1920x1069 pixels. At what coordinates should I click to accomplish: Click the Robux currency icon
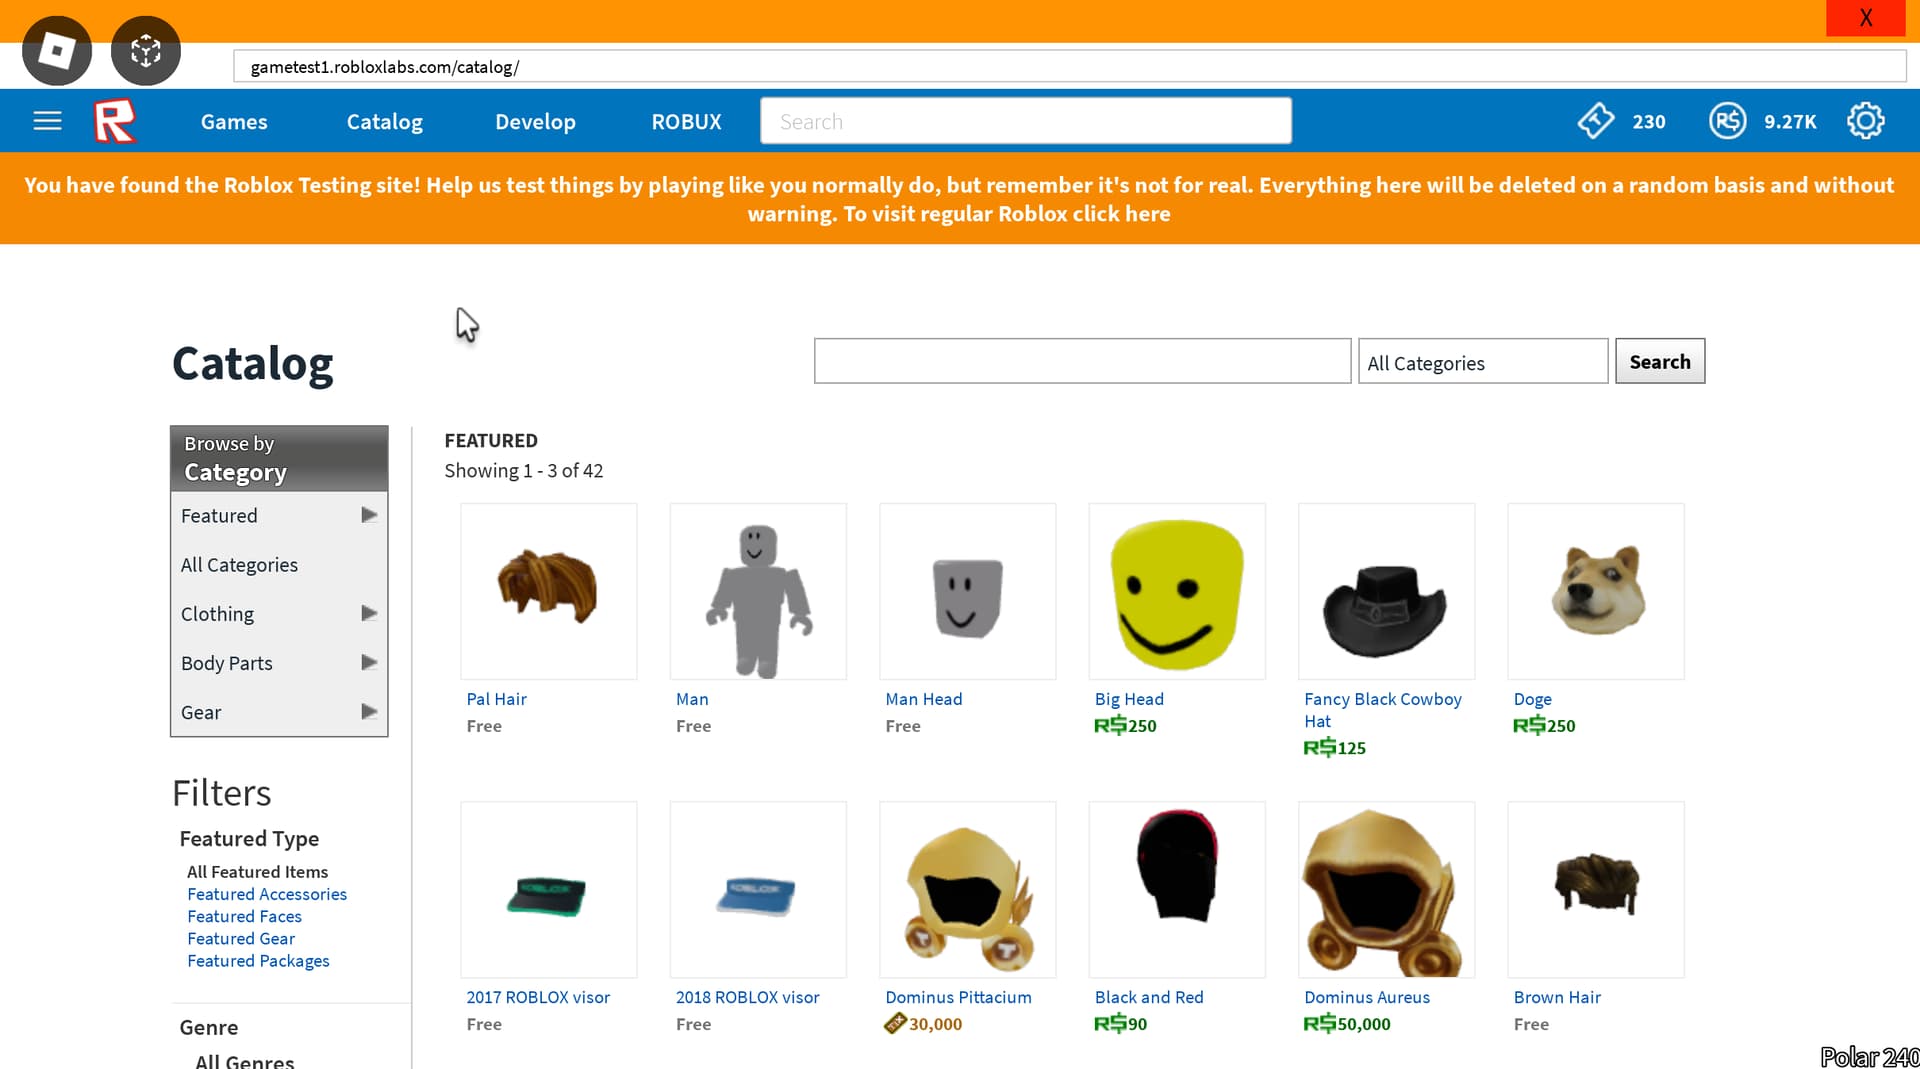[1727, 121]
